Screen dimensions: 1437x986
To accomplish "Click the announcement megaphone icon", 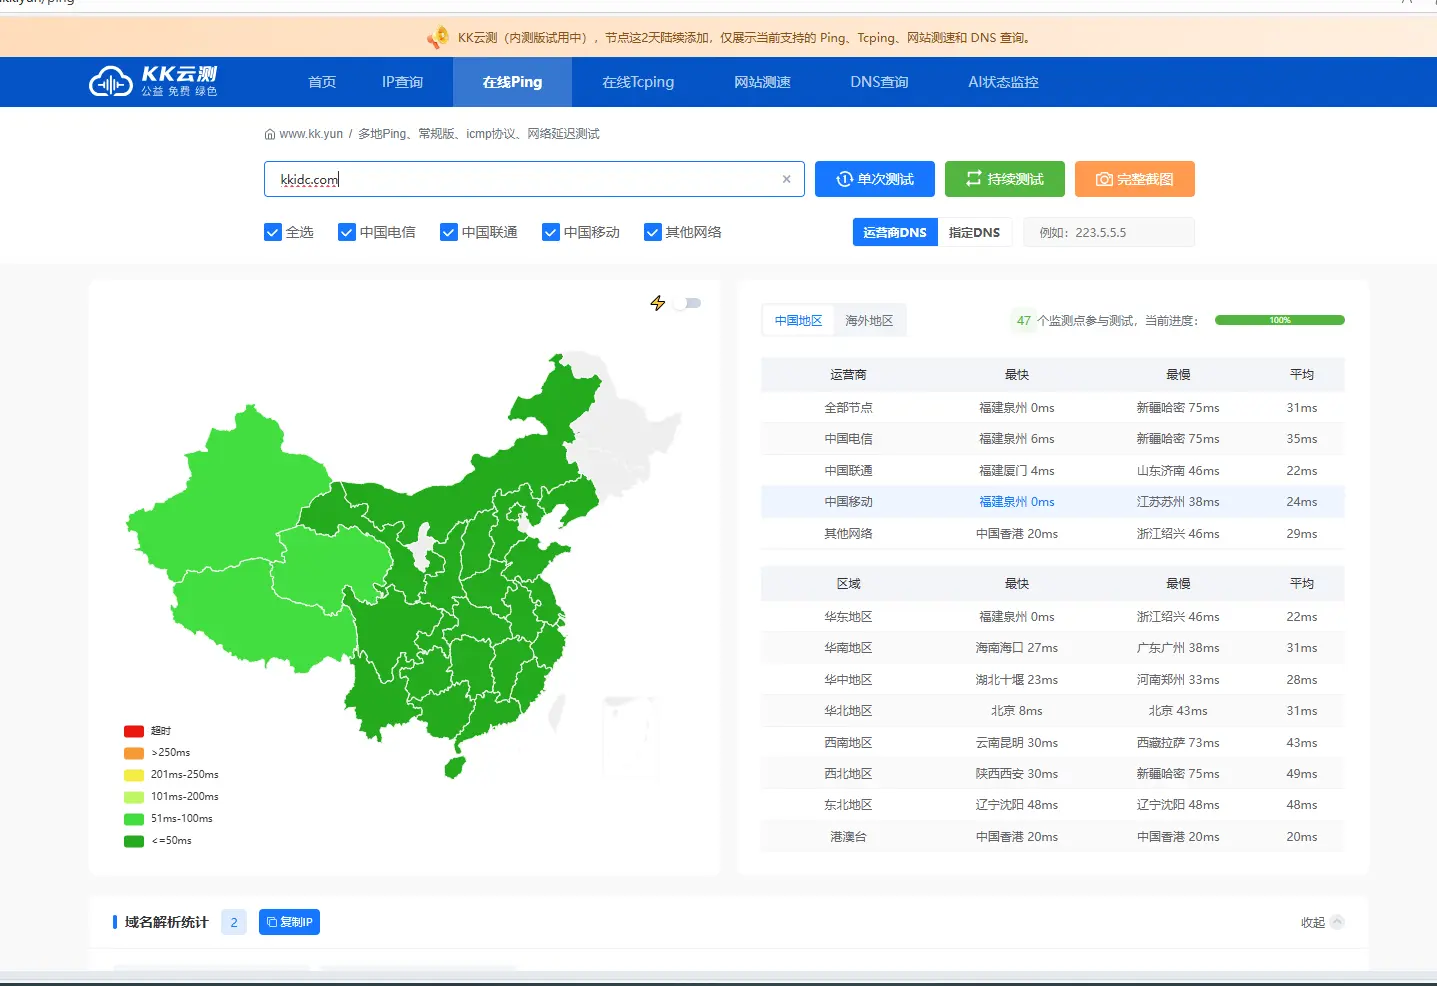I will coord(437,38).
